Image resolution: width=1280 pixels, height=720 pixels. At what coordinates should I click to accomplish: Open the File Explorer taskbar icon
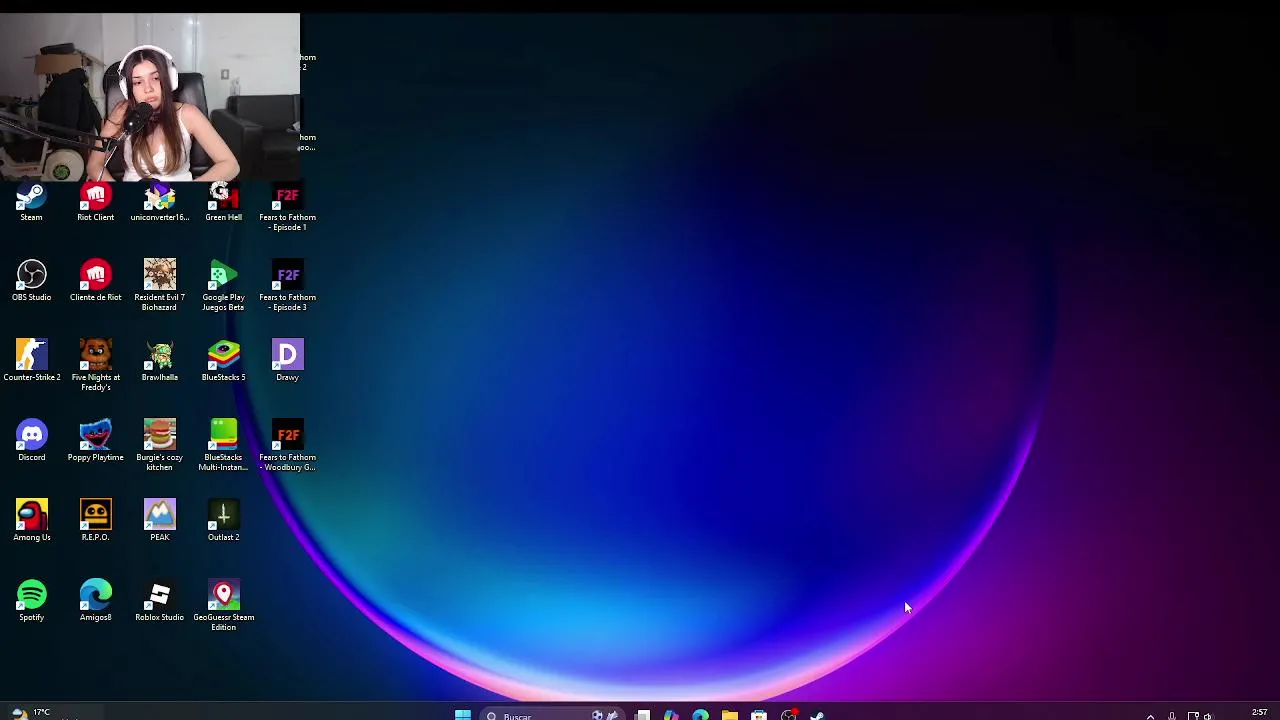point(730,715)
